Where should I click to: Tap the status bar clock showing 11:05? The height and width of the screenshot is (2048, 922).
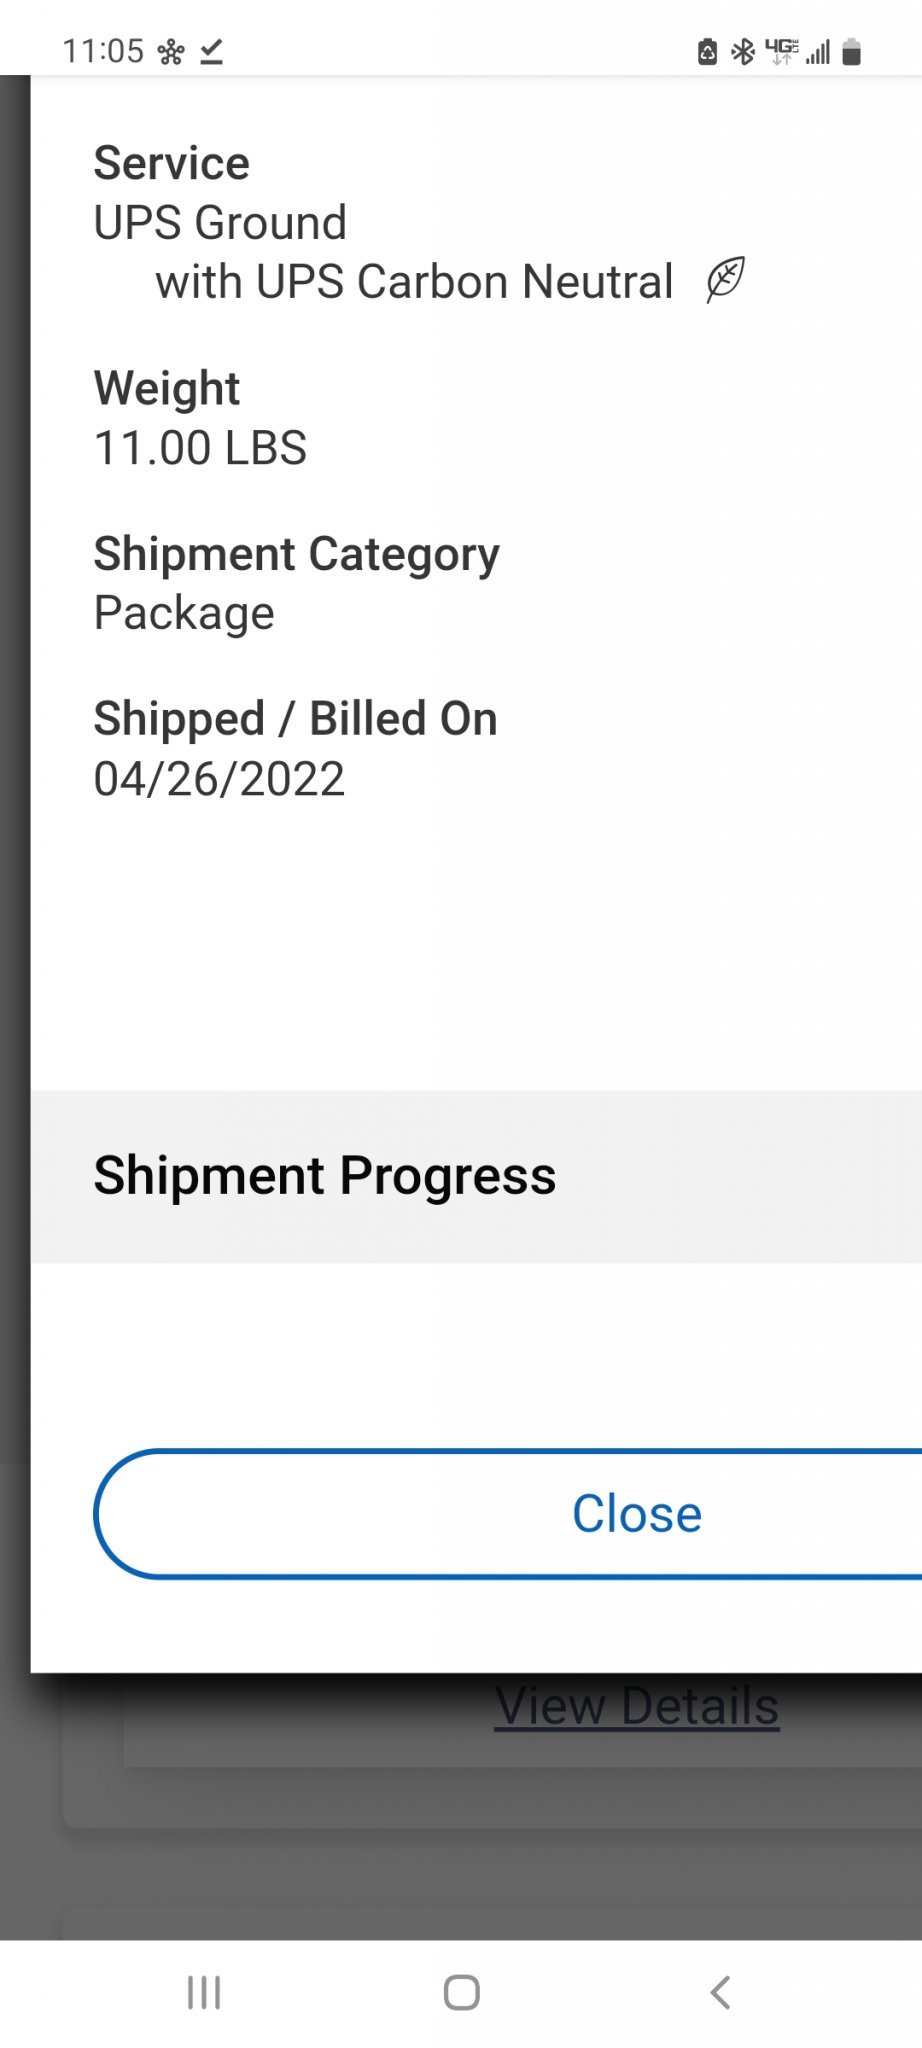pos(103,51)
